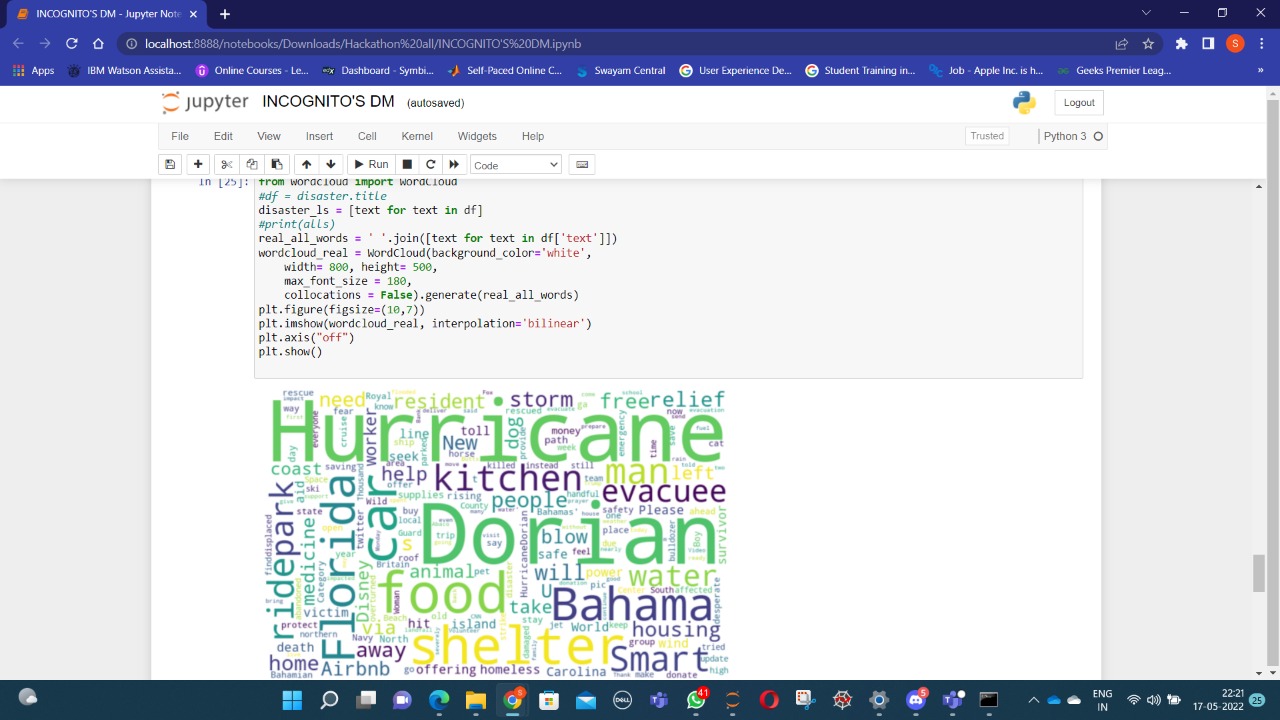
Task: Rename notebook title INCOGNITO'S DM
Action: [x=328, y=102]
